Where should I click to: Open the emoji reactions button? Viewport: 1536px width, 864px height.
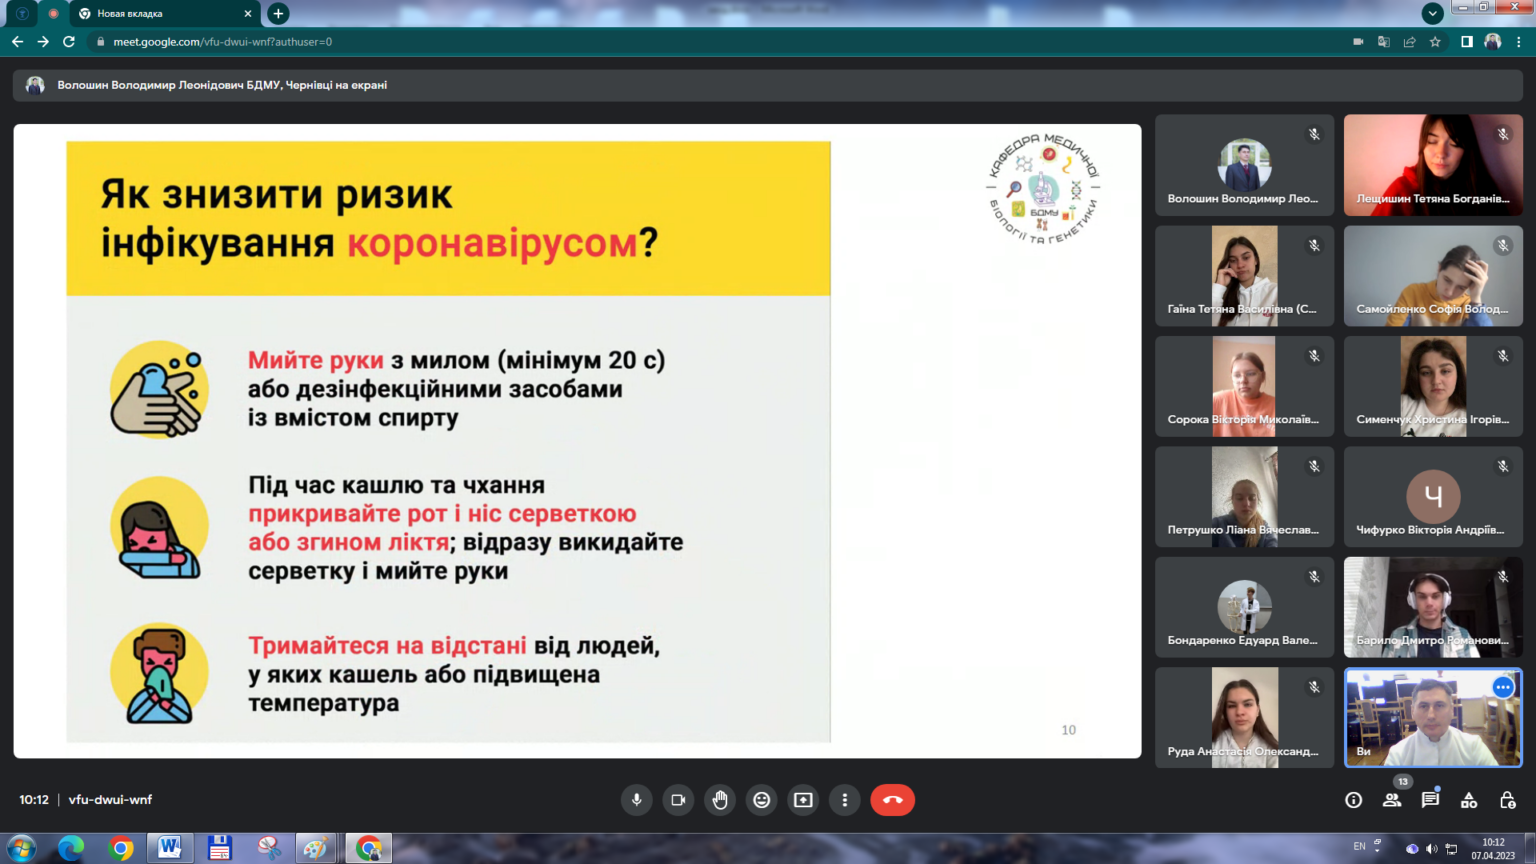pos(762,800)
